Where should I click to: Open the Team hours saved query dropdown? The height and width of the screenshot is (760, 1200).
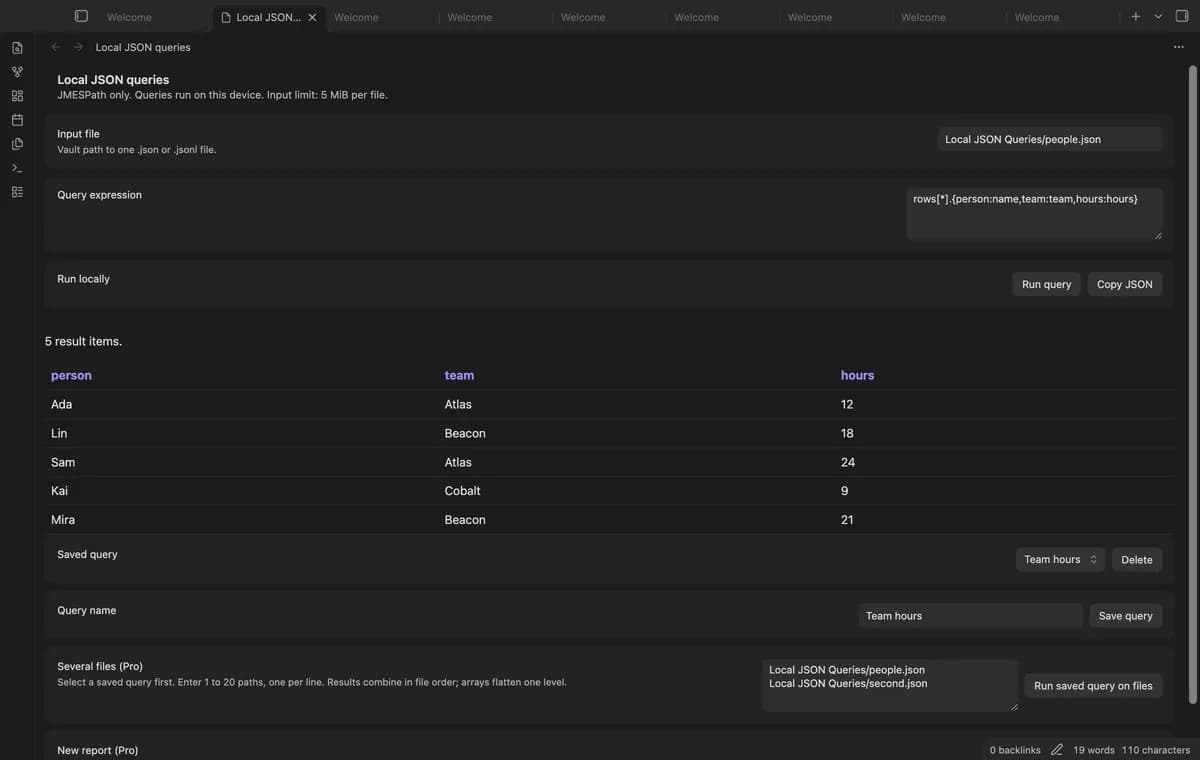(x=1060, y=559)
